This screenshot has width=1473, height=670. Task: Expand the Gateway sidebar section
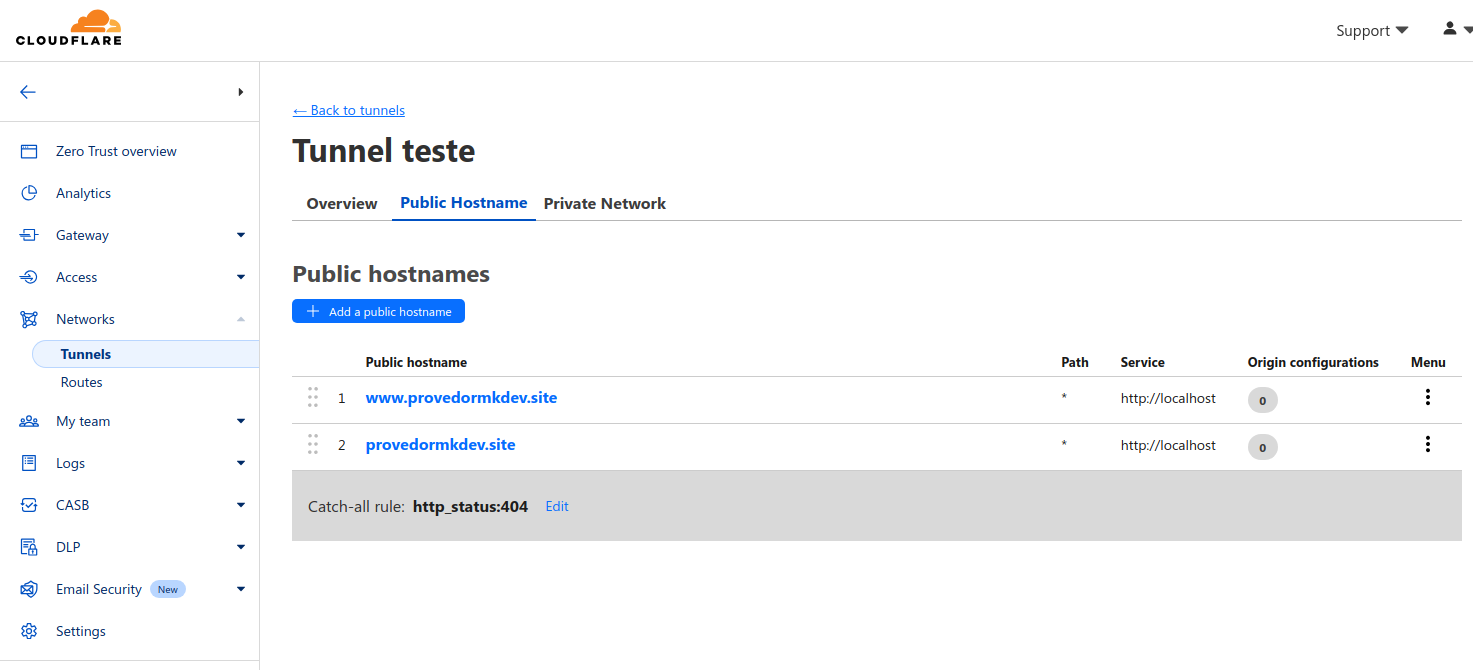coord(240,235)
